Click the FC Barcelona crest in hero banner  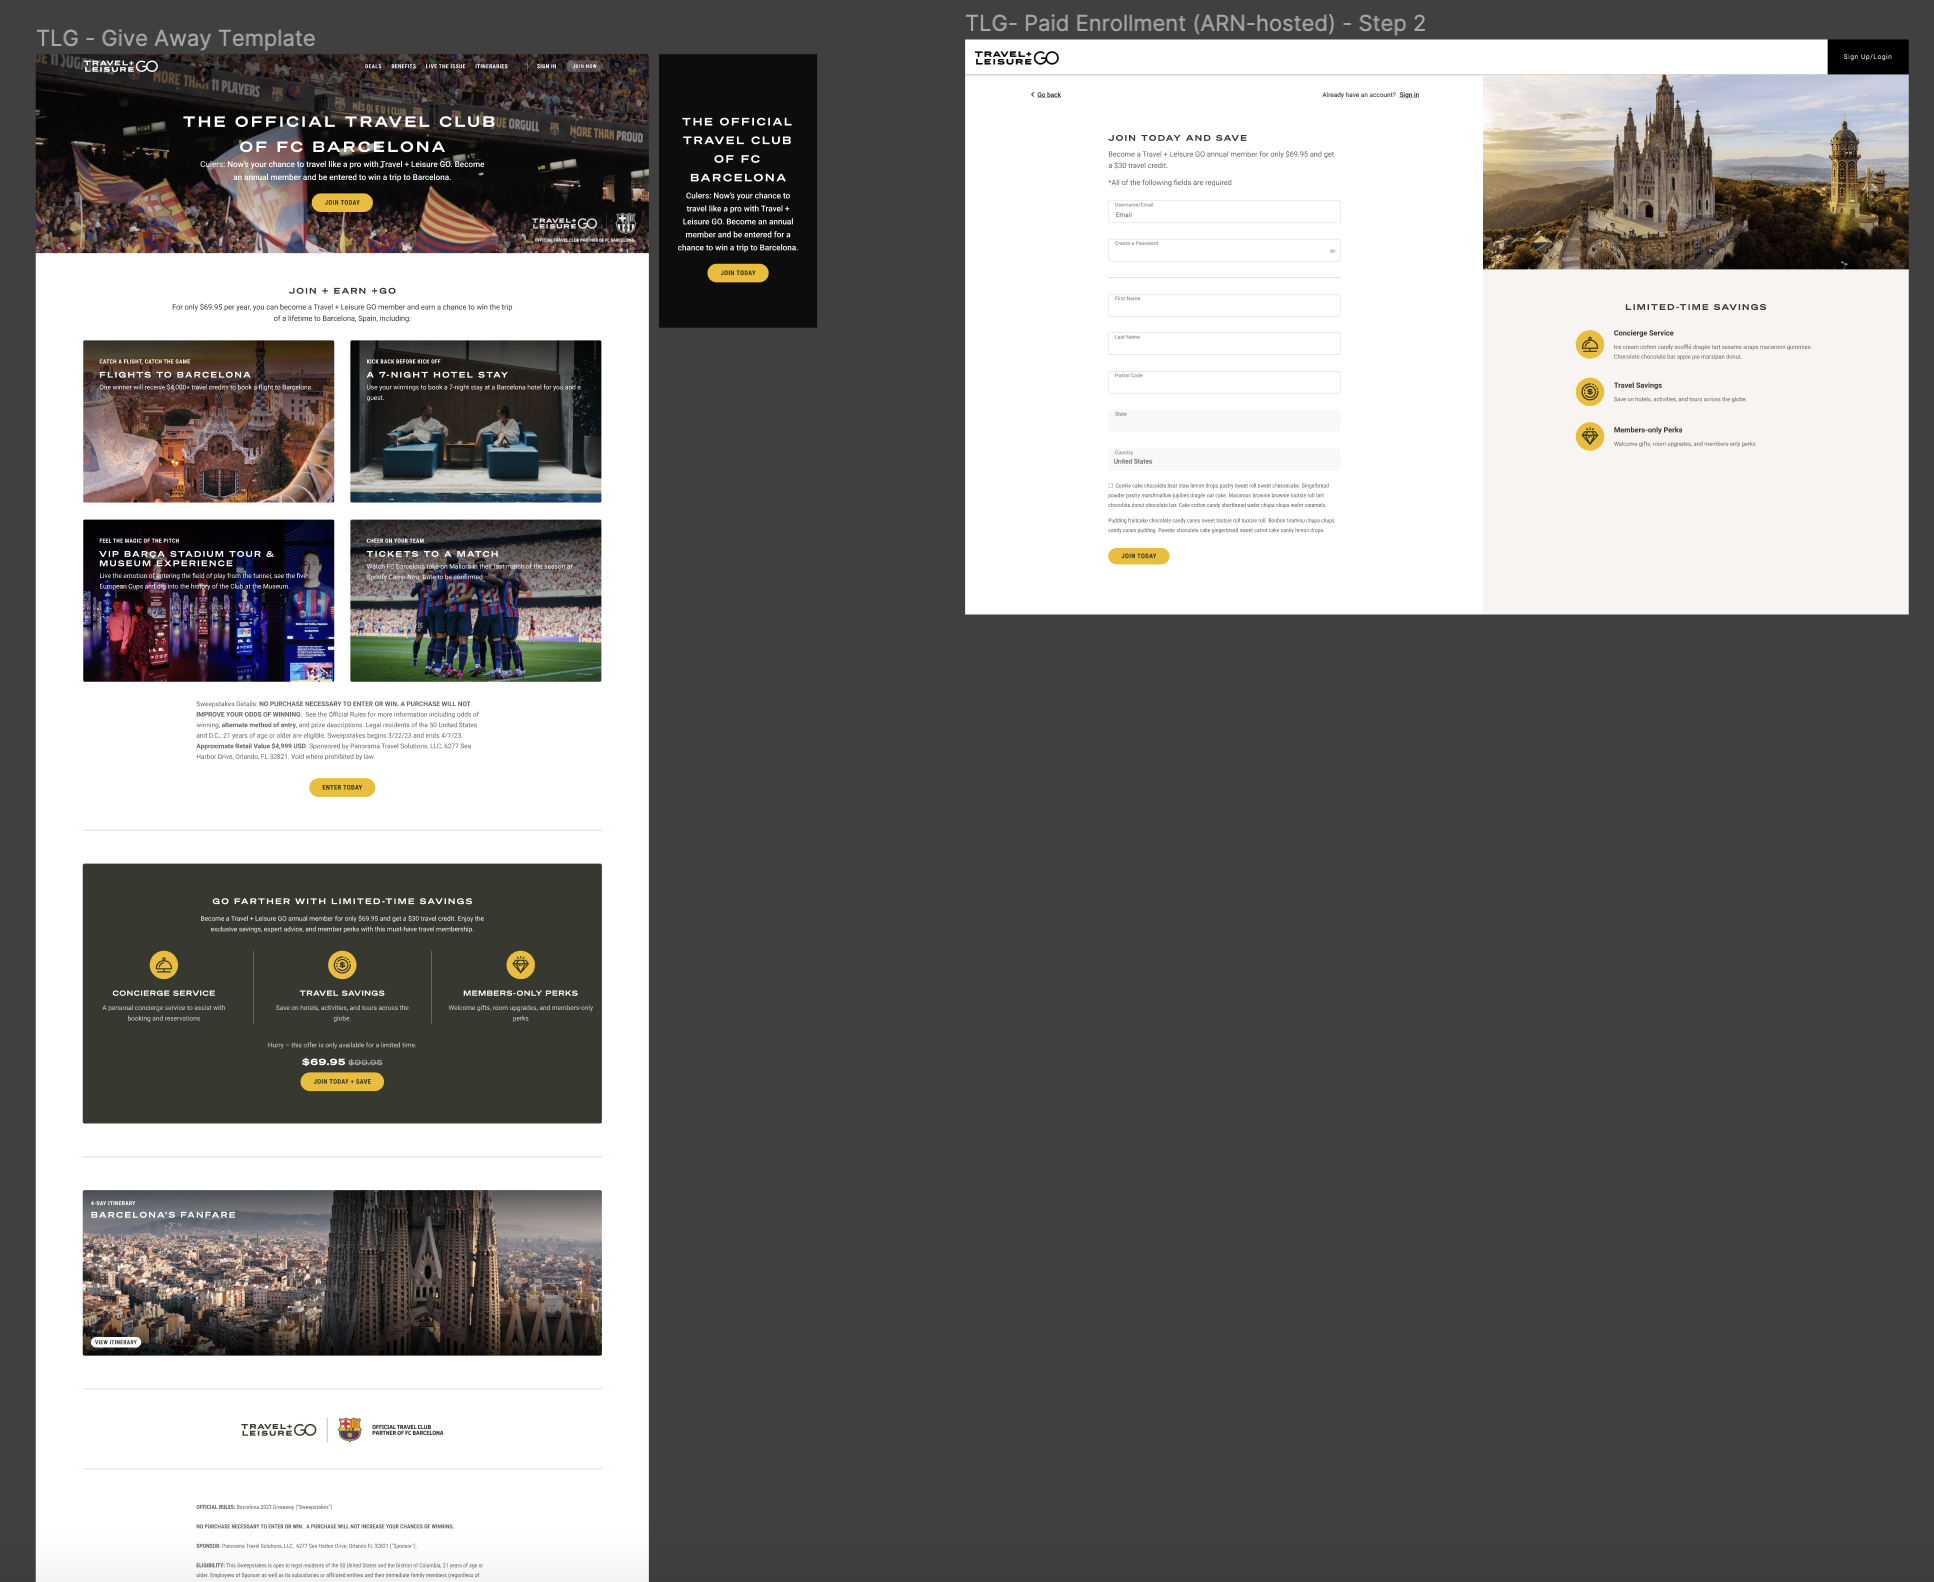[x=625, y=223]
